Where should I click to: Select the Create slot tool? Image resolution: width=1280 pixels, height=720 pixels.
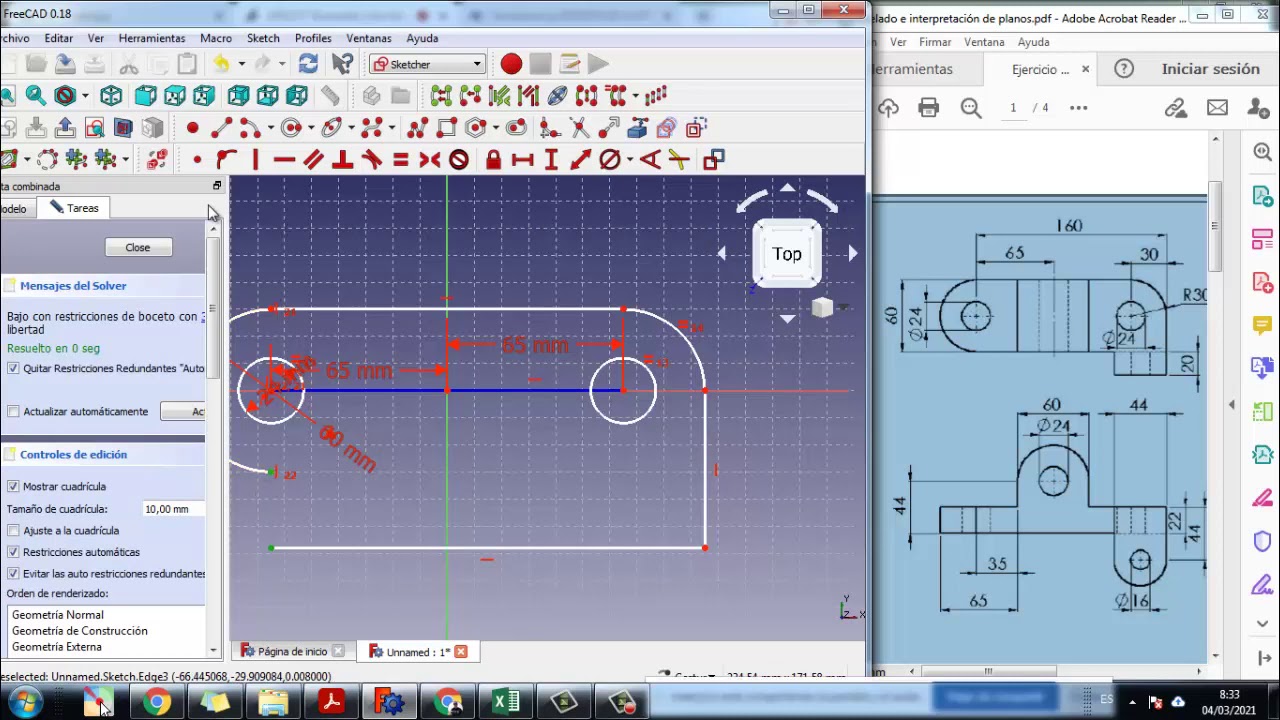click(x=516, y=128)
